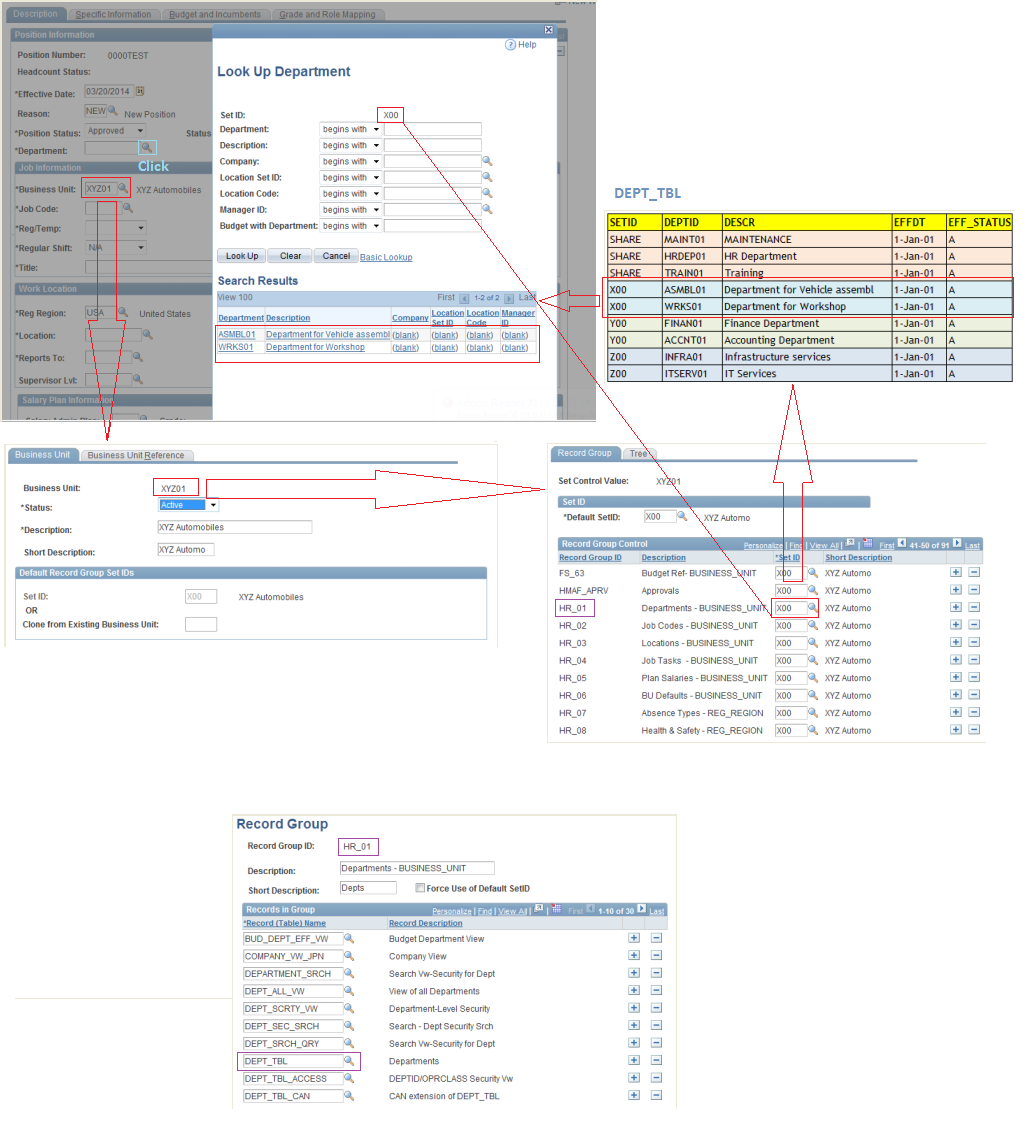
Task: Add a row next to HR_02 Job Codes
Action: pyautogui.click(x=956, y=624)
